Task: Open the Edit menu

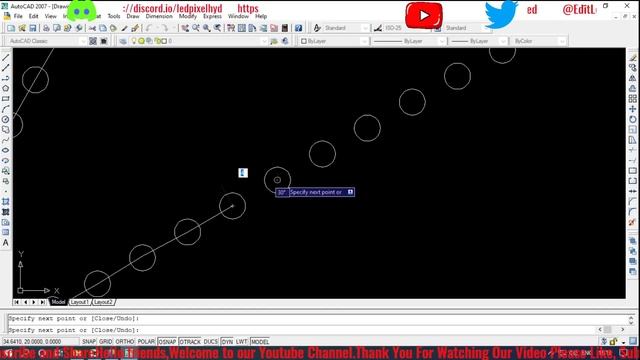Action: tap(33, 16)
